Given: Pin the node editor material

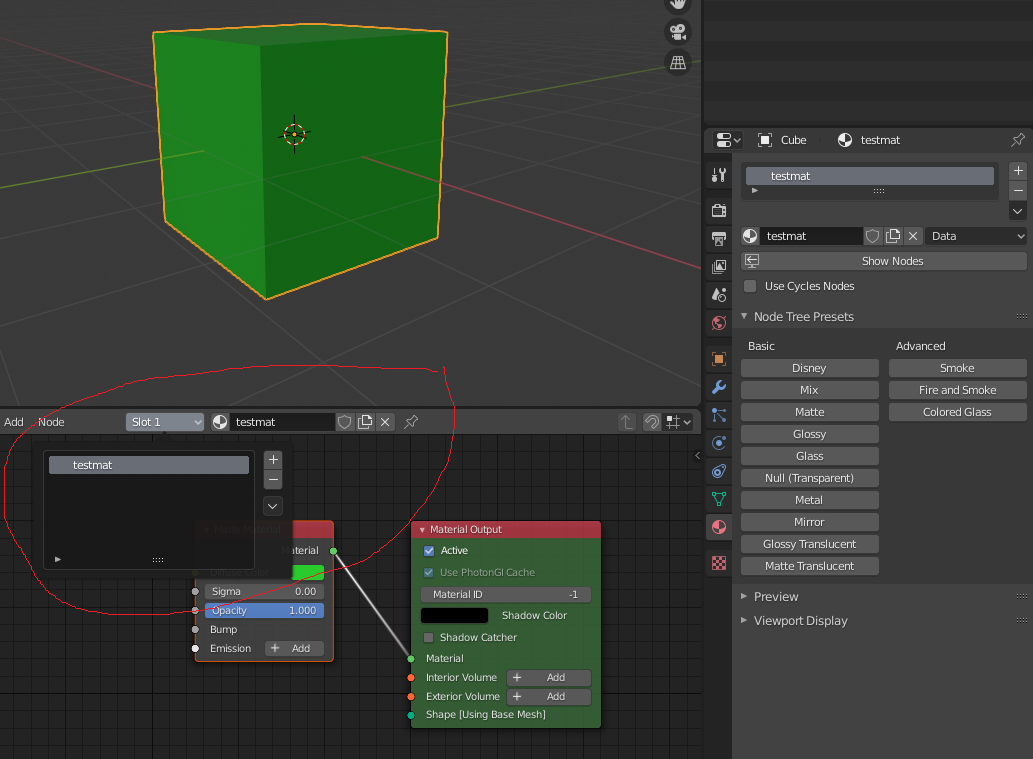Looking at the screenshot, I should pos(411,422).
